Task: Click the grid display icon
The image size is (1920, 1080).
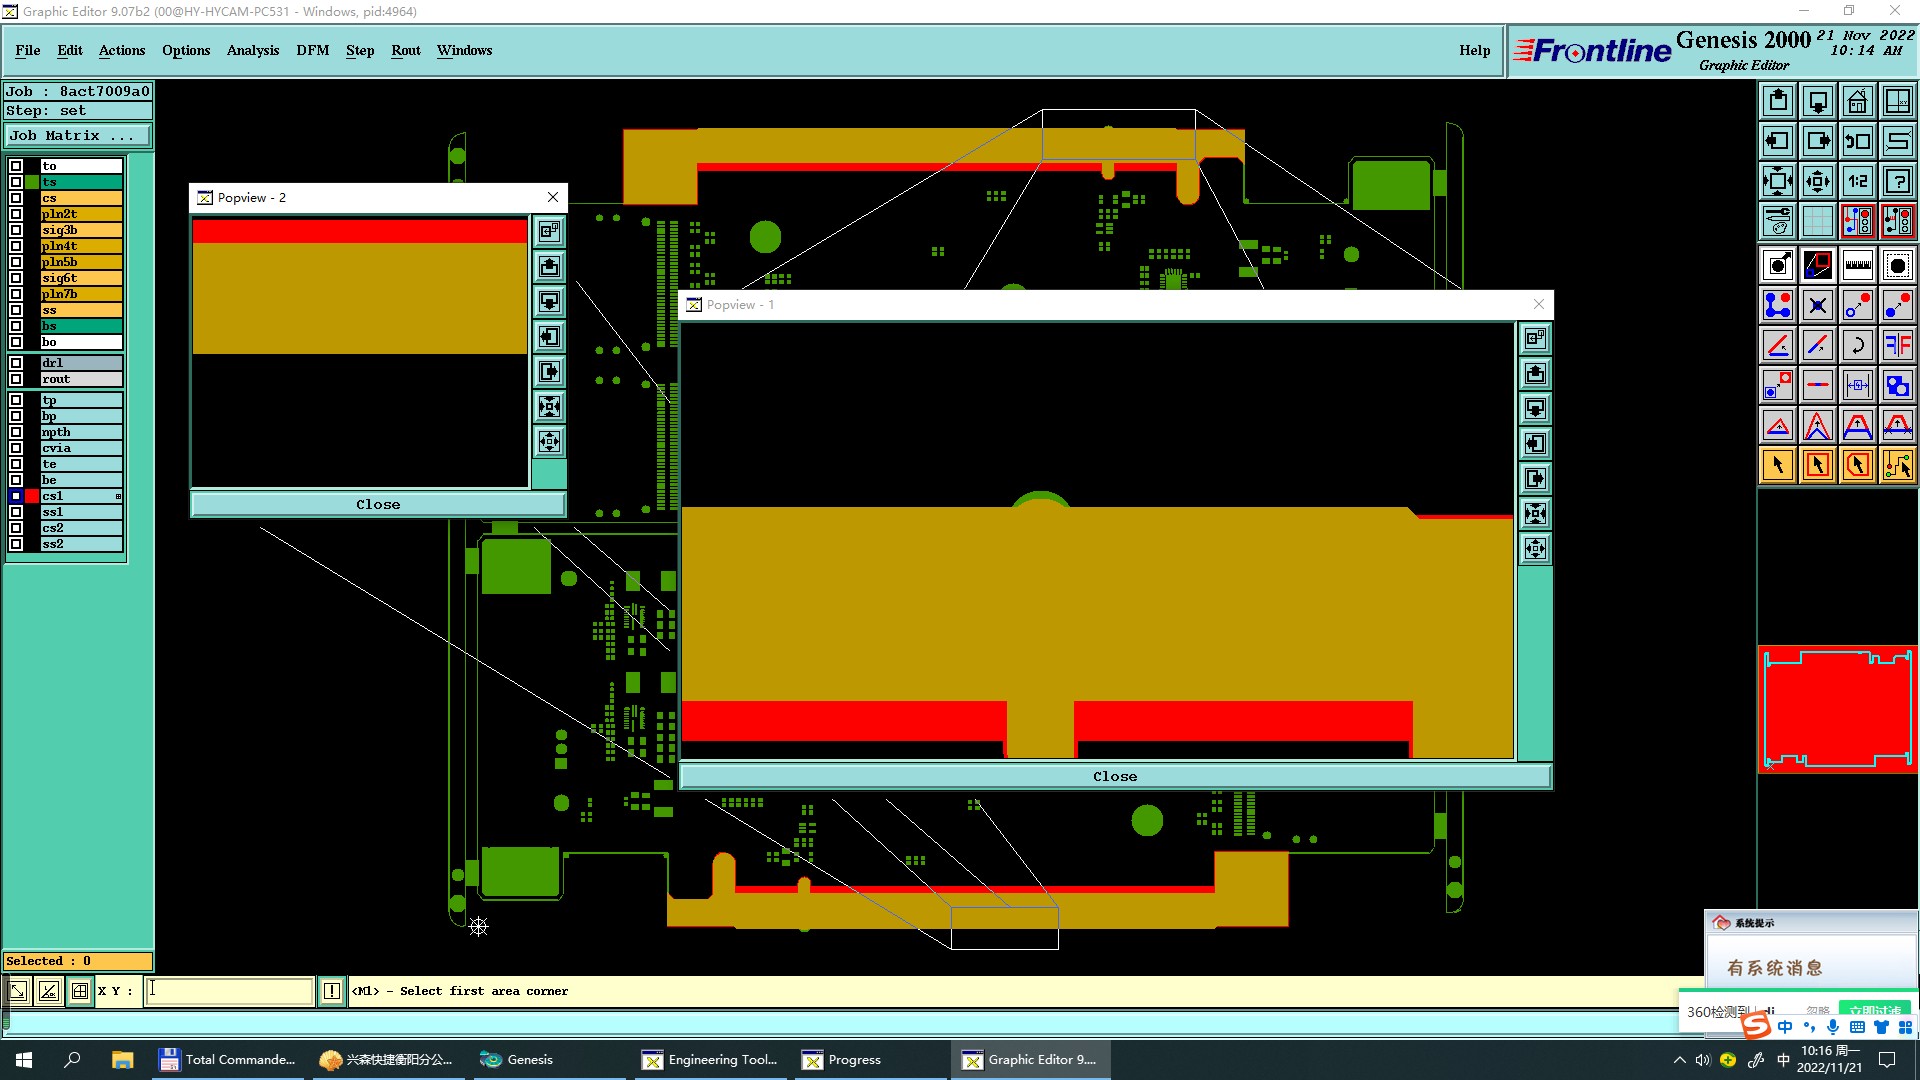Action: coord(1817,221)
